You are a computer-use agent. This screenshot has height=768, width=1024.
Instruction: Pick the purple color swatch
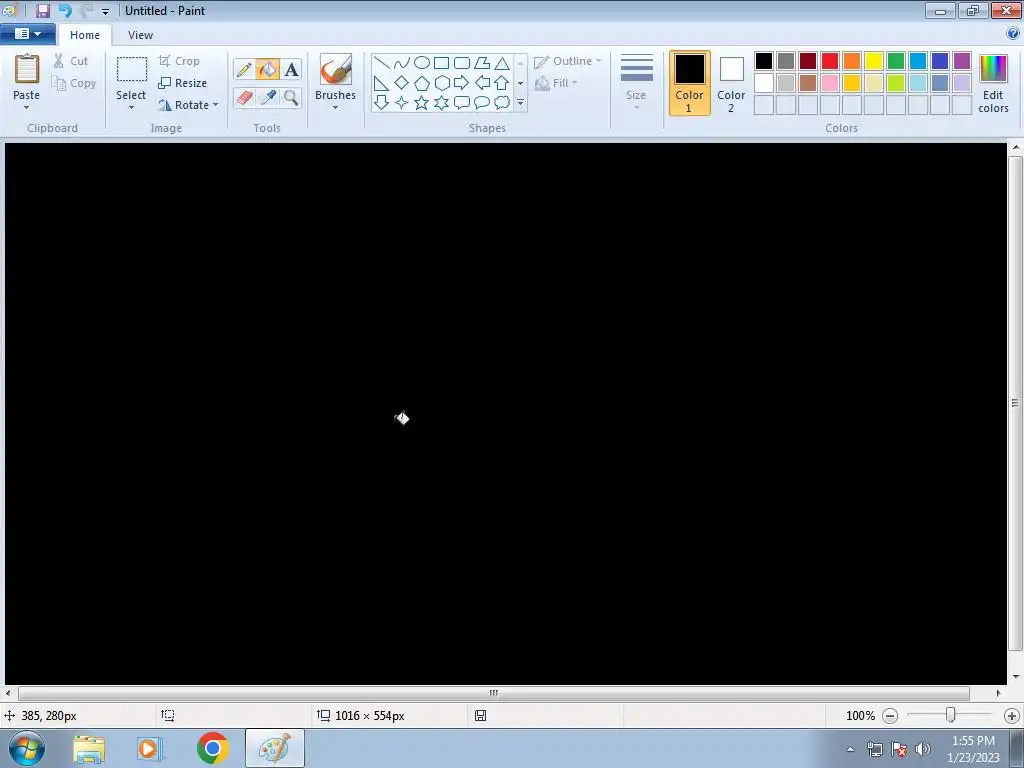[962, 61]
